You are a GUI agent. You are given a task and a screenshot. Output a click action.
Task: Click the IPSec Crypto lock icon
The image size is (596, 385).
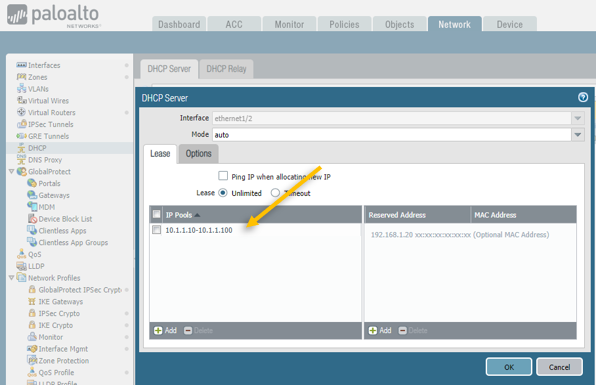click(32, 313)
